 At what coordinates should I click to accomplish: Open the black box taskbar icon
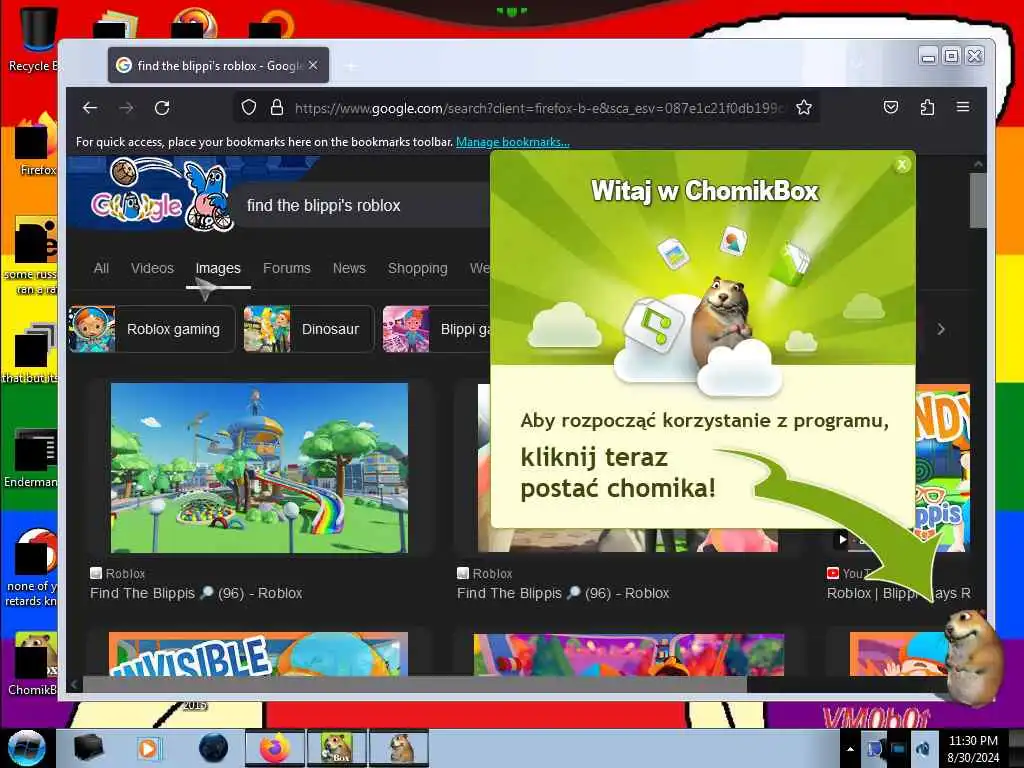pyautogui.click(x=88, y=748)
